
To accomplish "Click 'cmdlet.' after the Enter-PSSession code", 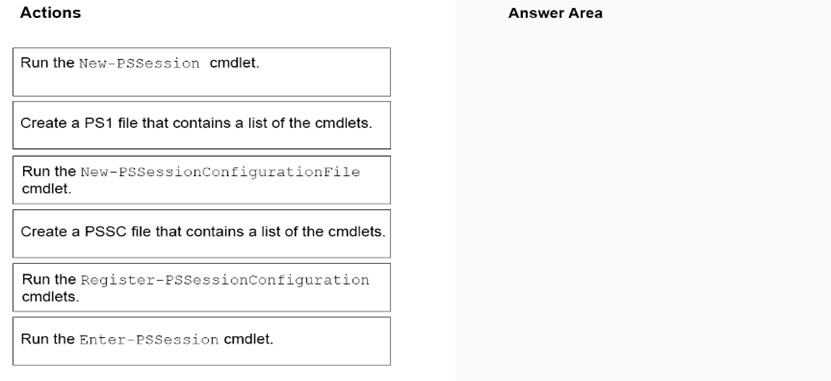I will tap(249, 339).
